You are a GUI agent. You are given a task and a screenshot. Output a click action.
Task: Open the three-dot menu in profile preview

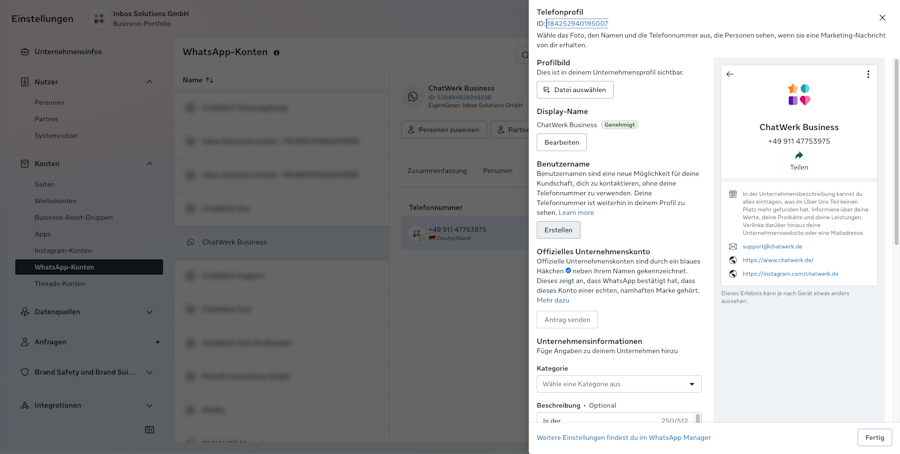click(x=868, y=74)
